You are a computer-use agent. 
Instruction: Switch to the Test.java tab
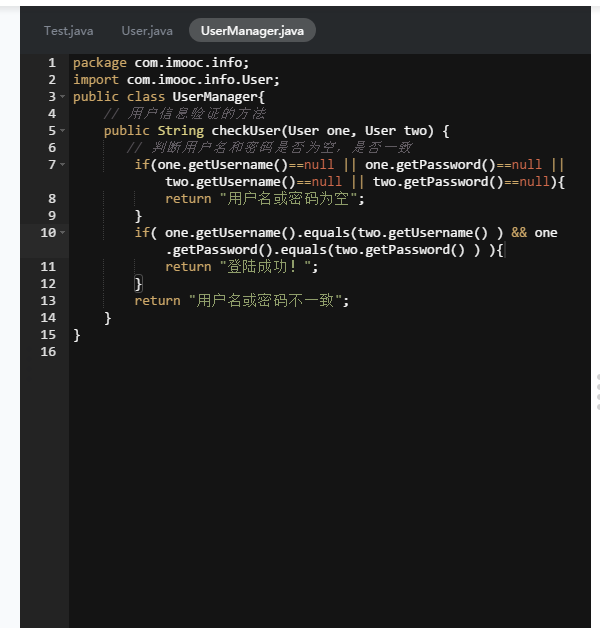(x=68, y=31)
